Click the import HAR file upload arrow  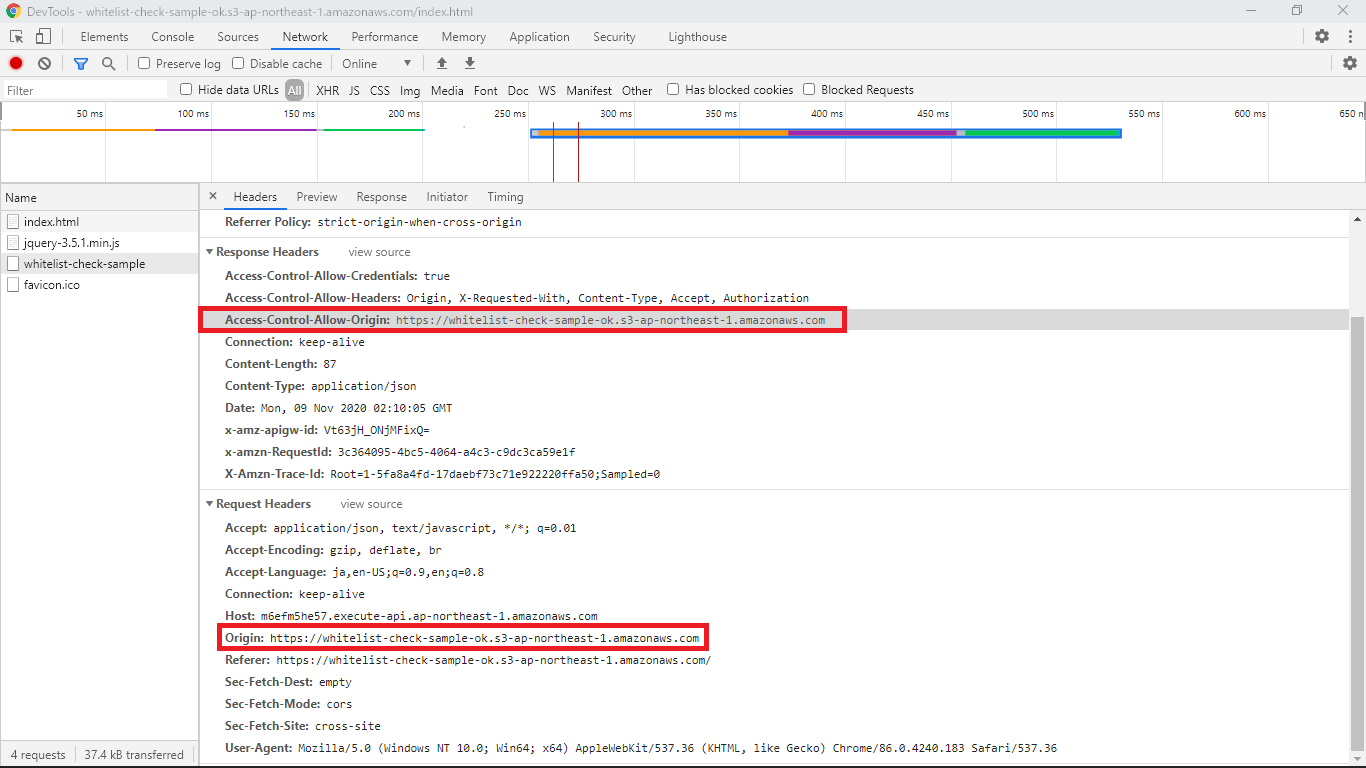(x=442, y=63)
